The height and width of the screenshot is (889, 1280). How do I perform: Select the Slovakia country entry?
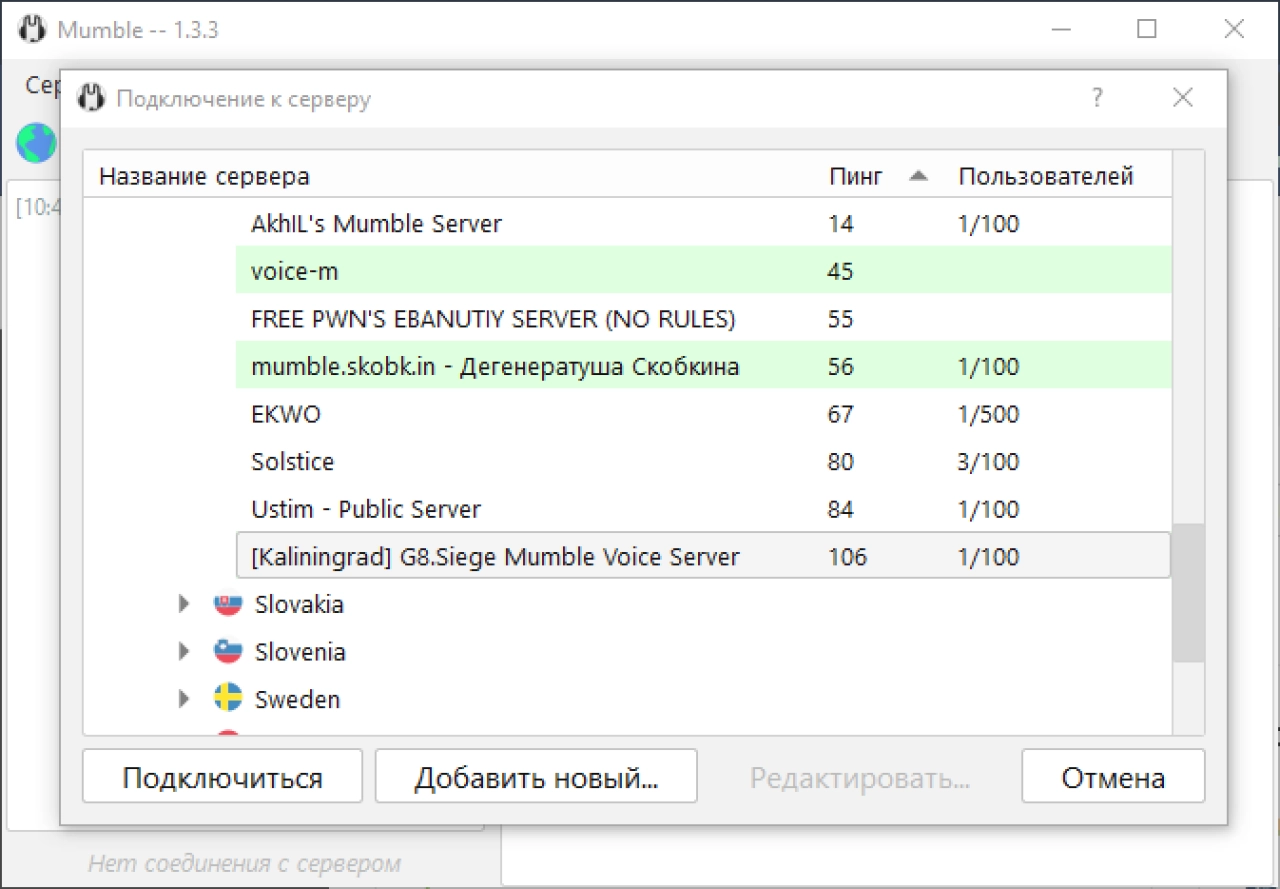coord(299,604)
